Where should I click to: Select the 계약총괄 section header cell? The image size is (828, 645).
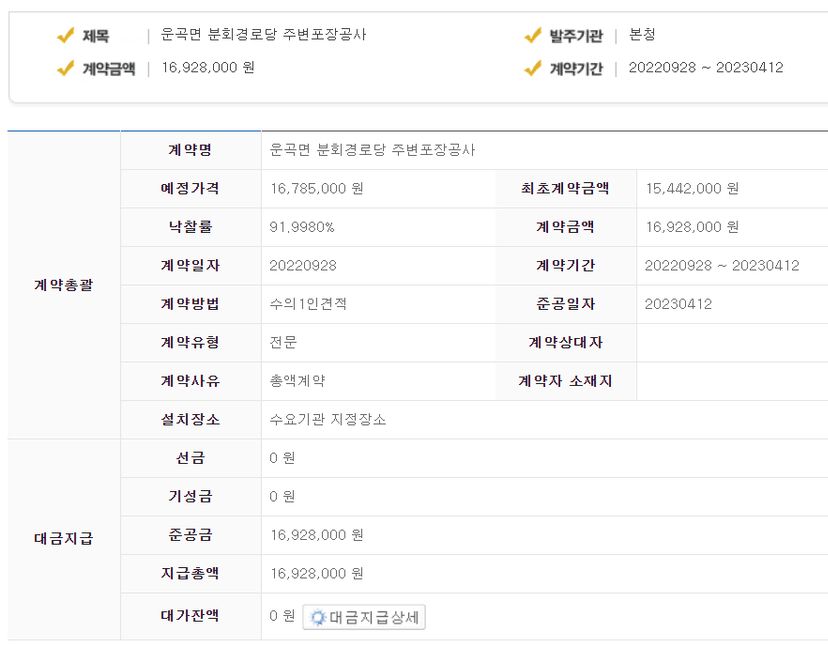64,285
